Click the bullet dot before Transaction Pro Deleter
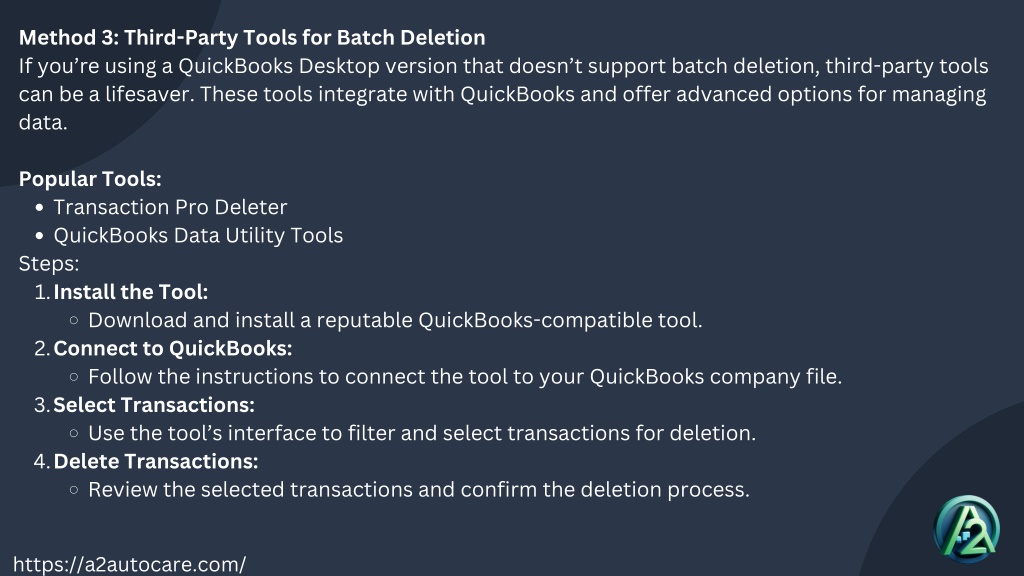1024x576 pixels. click(x=40, y=208)
